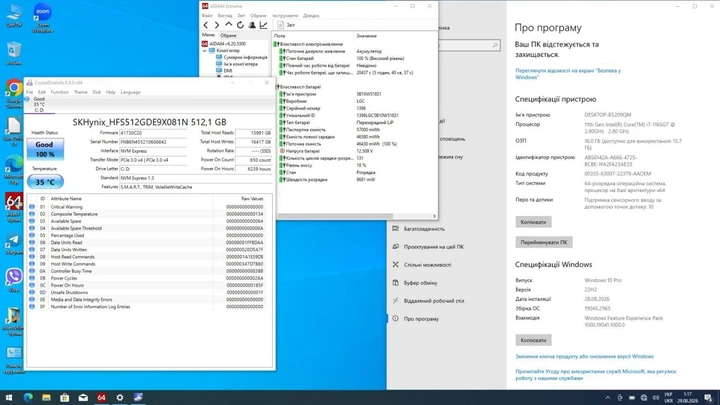Open AIDA64 Інструменти menu
The width and height of the screenshot is (720, 405).
pos(285,16)
